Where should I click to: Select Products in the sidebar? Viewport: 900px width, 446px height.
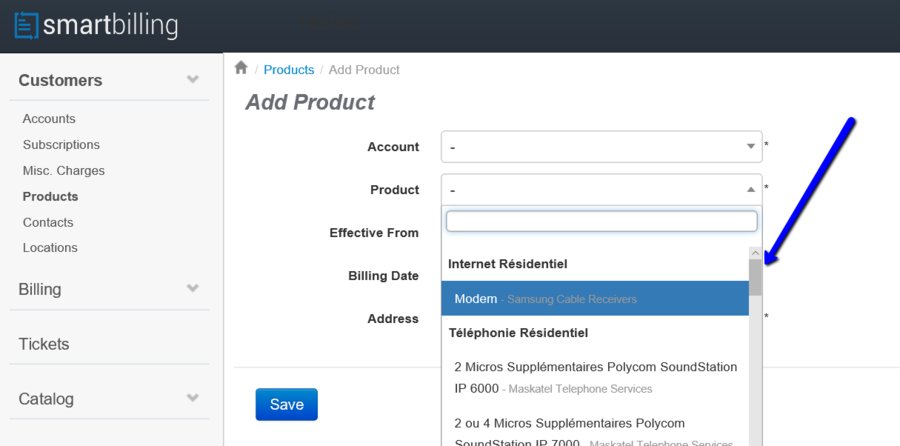51,196
